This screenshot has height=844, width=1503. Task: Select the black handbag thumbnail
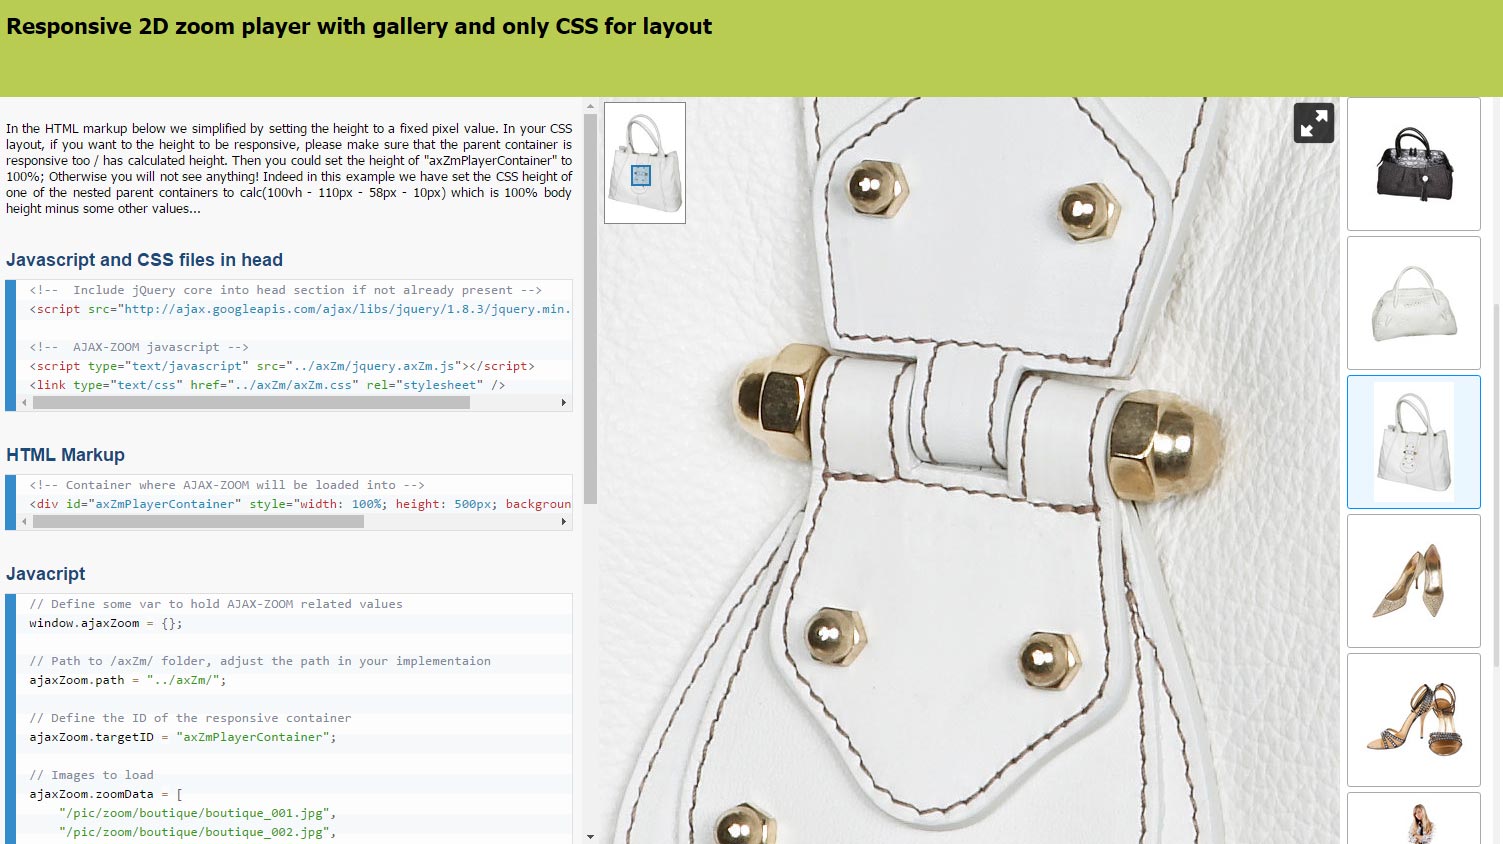coord(1414,164)
